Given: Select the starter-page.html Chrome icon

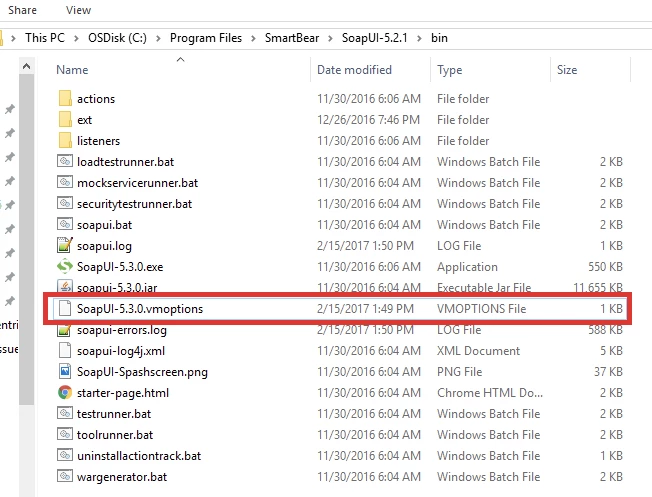Looking at the screenshot, I should (65, 392).
